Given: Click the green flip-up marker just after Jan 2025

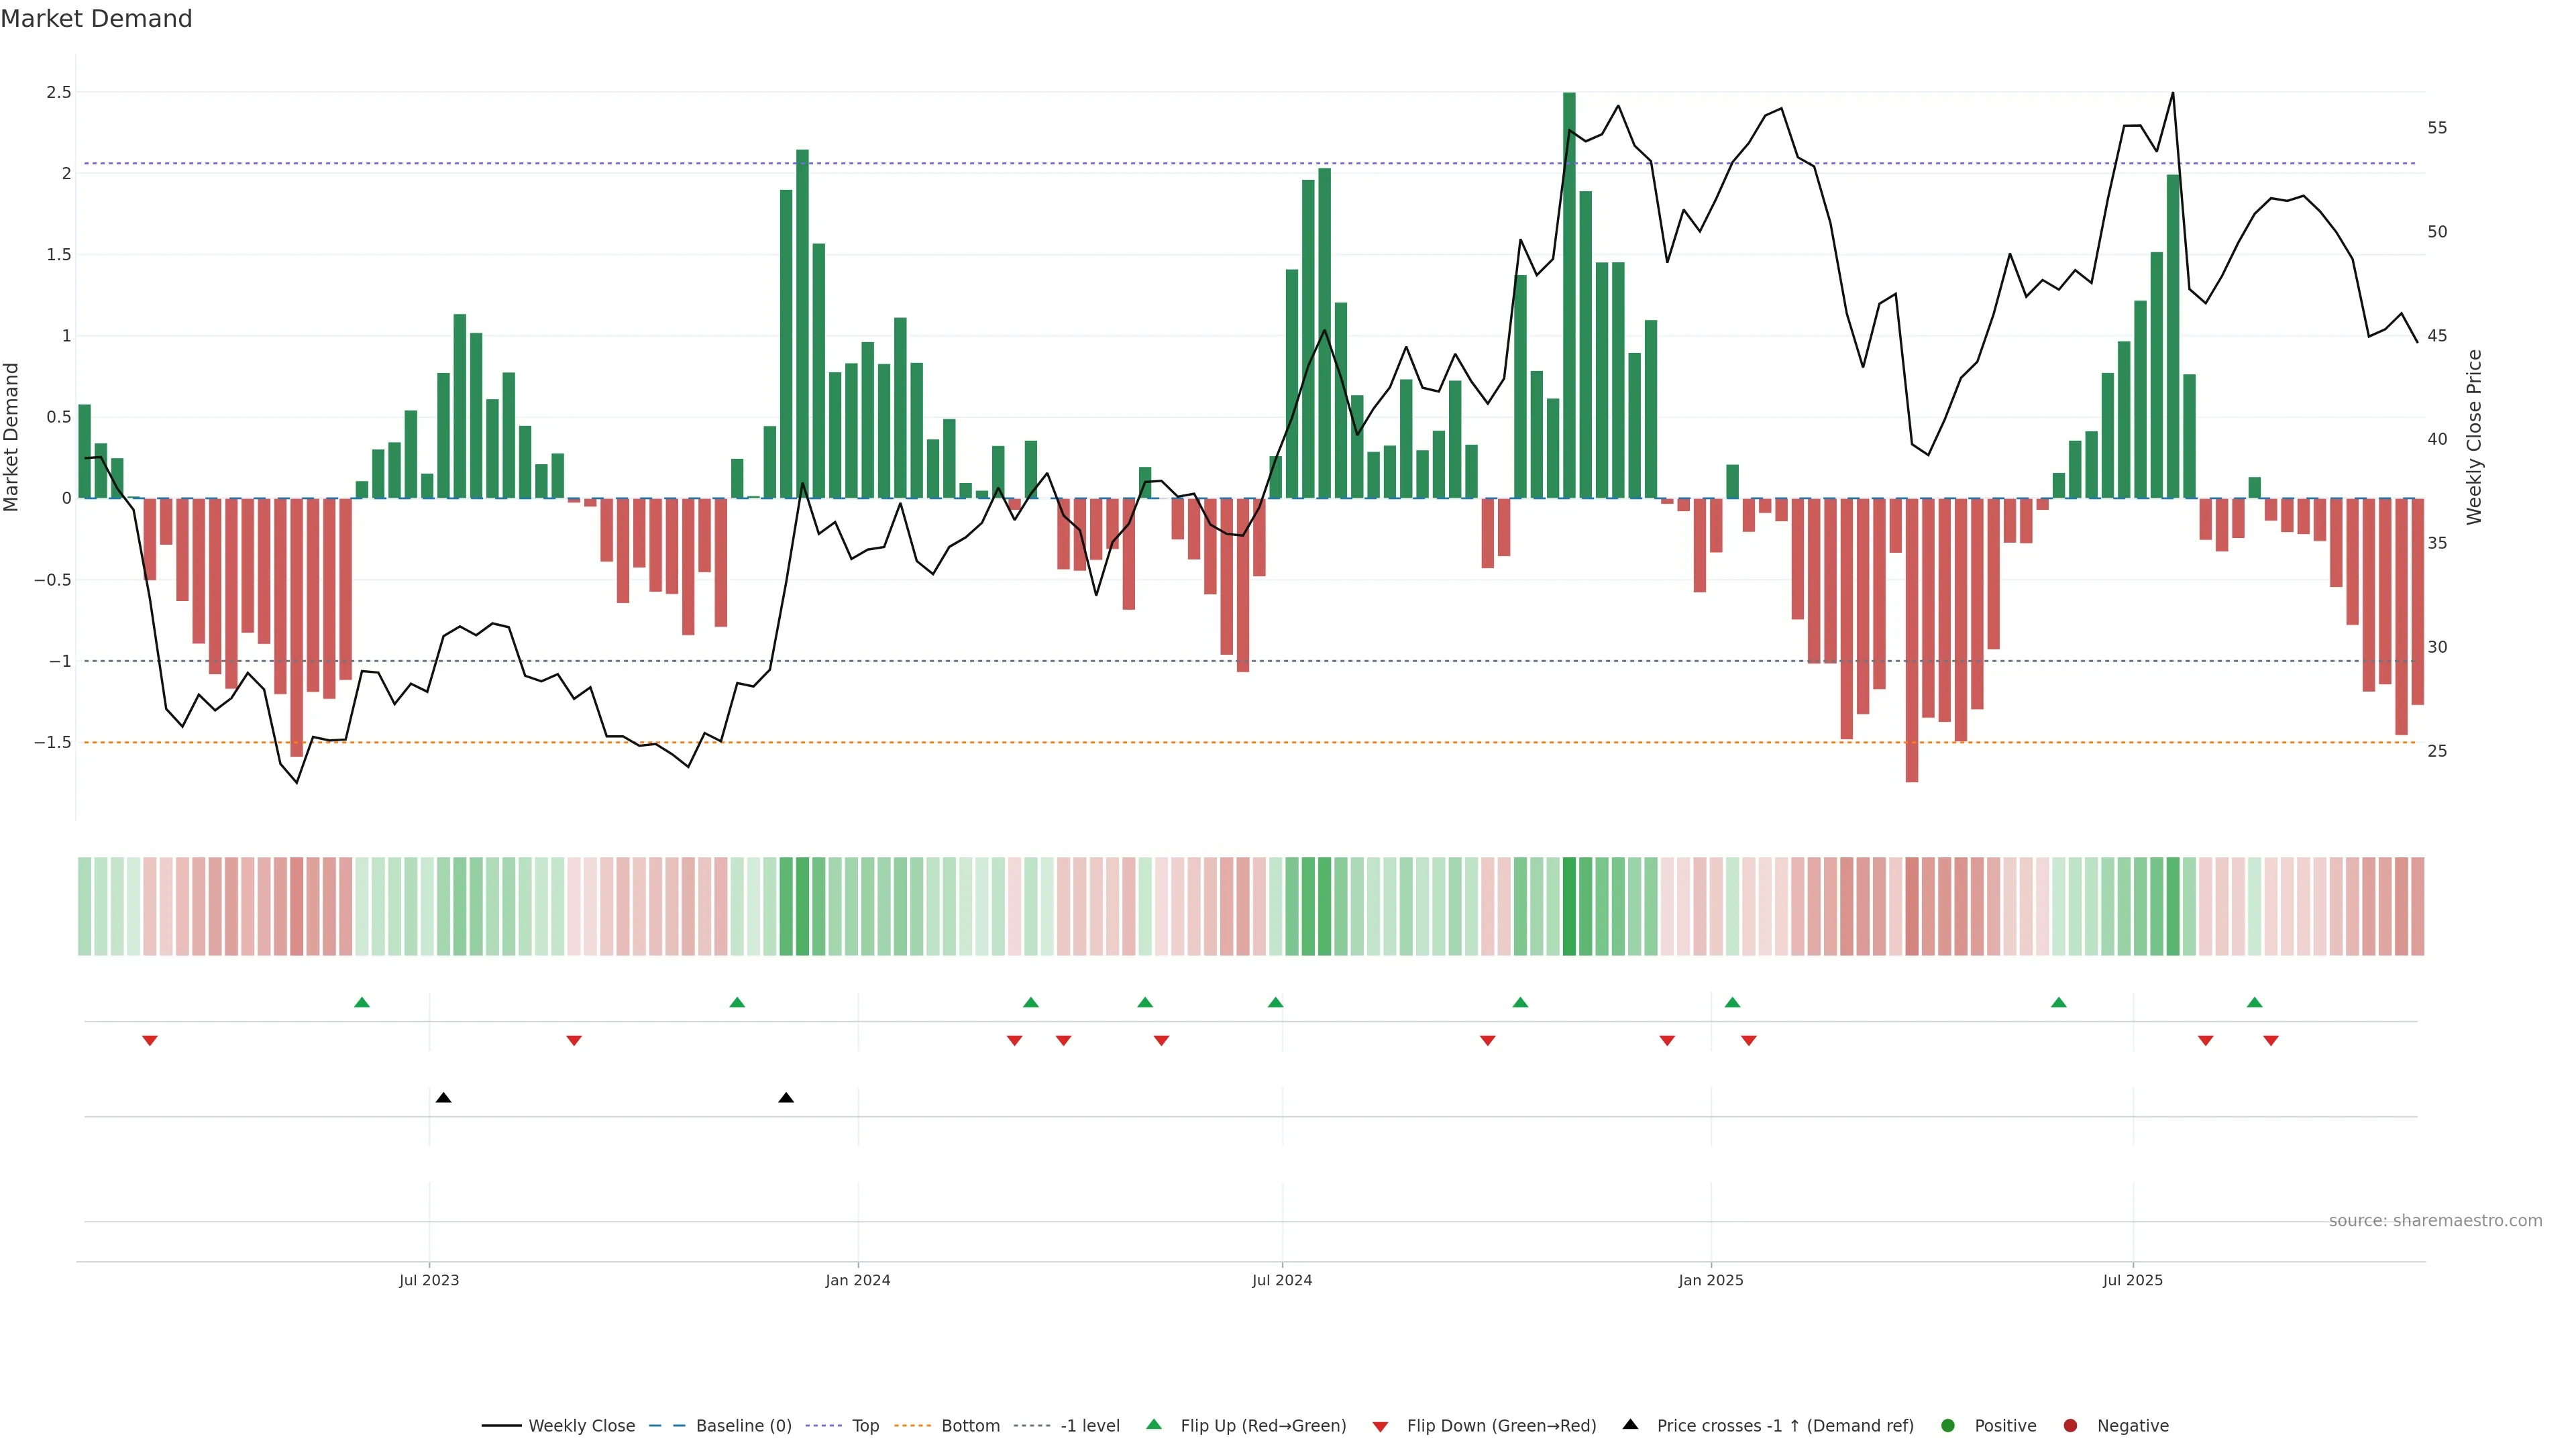Looking at the screenshot, I should coord(1733,1002).
